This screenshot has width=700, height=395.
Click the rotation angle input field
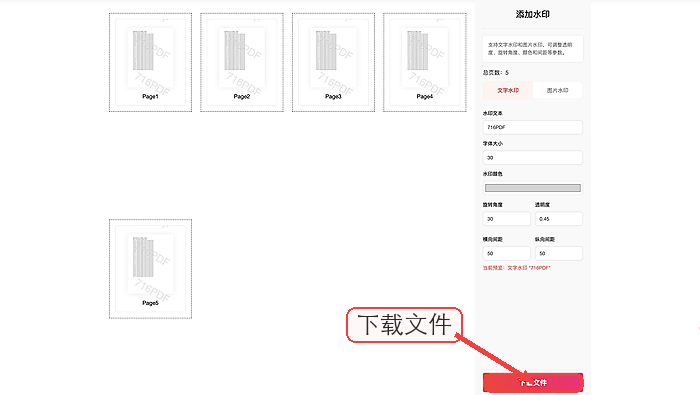point(507,219)
